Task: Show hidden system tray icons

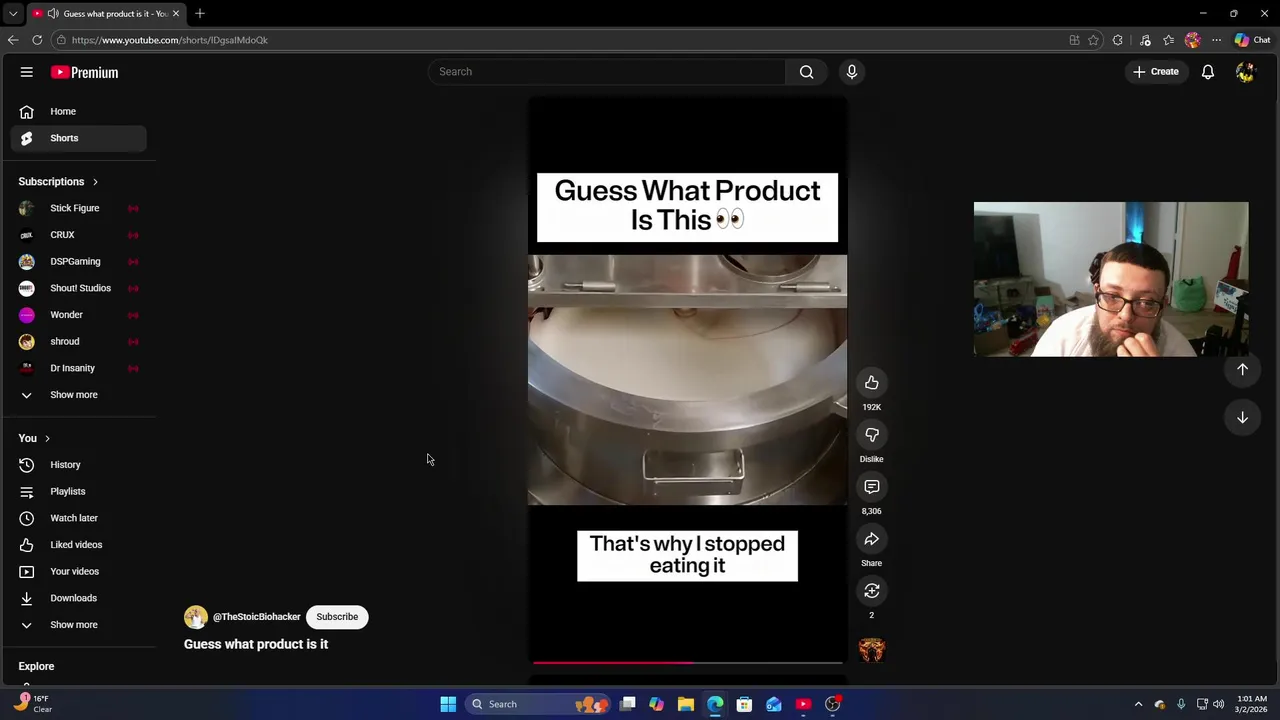Action: click(x=1138, y=704)
